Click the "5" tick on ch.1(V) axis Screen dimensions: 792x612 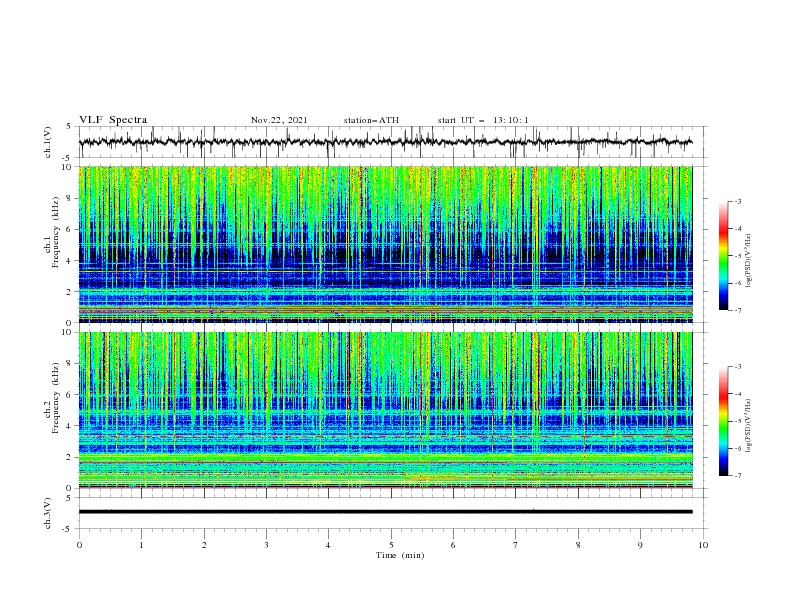click(x=71, y=127)
